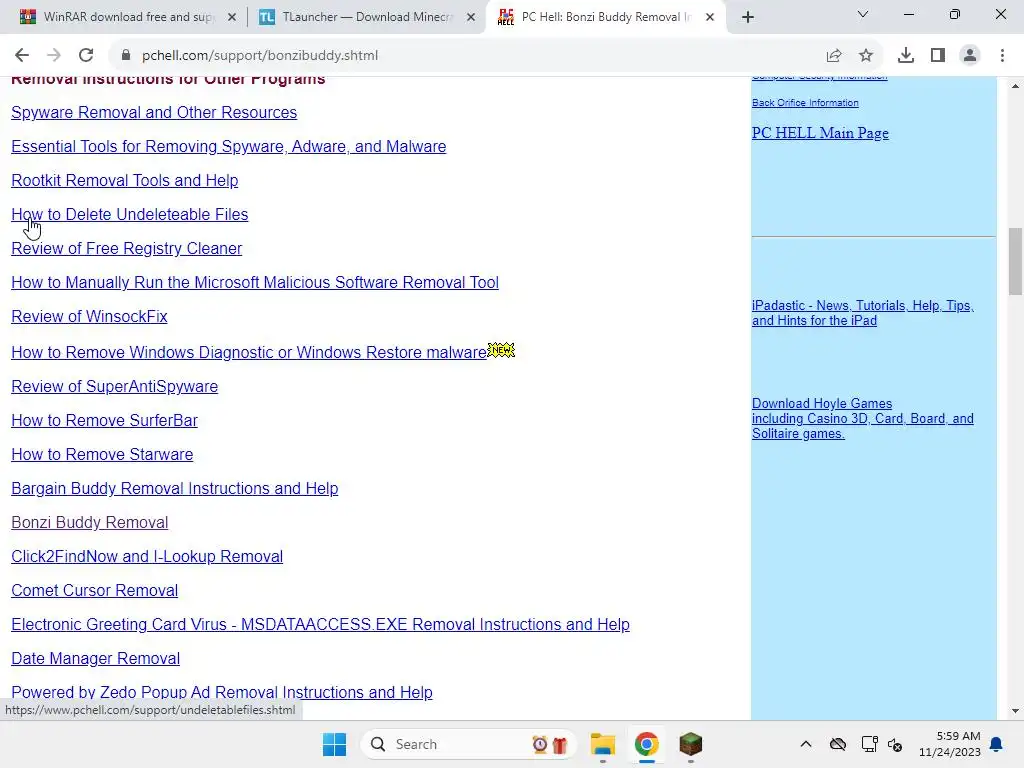Open the muted volume tray icon
The height and width of the screenshot is (768, 1024).
pos(895,744)
